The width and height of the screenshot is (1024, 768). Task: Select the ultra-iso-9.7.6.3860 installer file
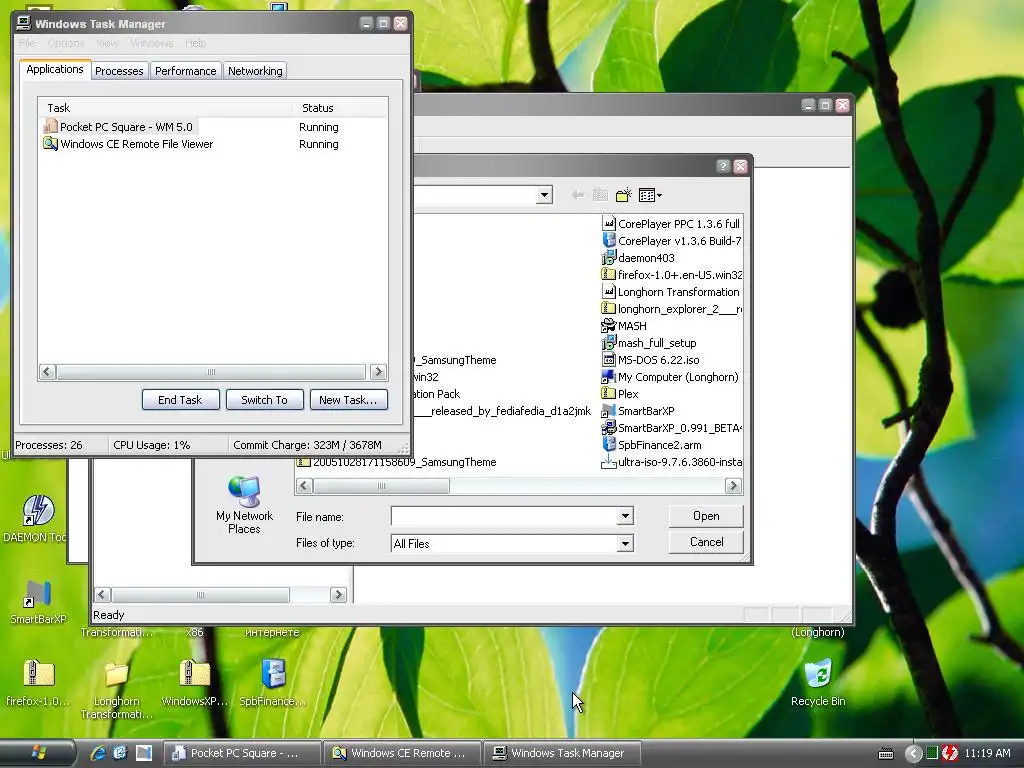click(x=671, y=461)
